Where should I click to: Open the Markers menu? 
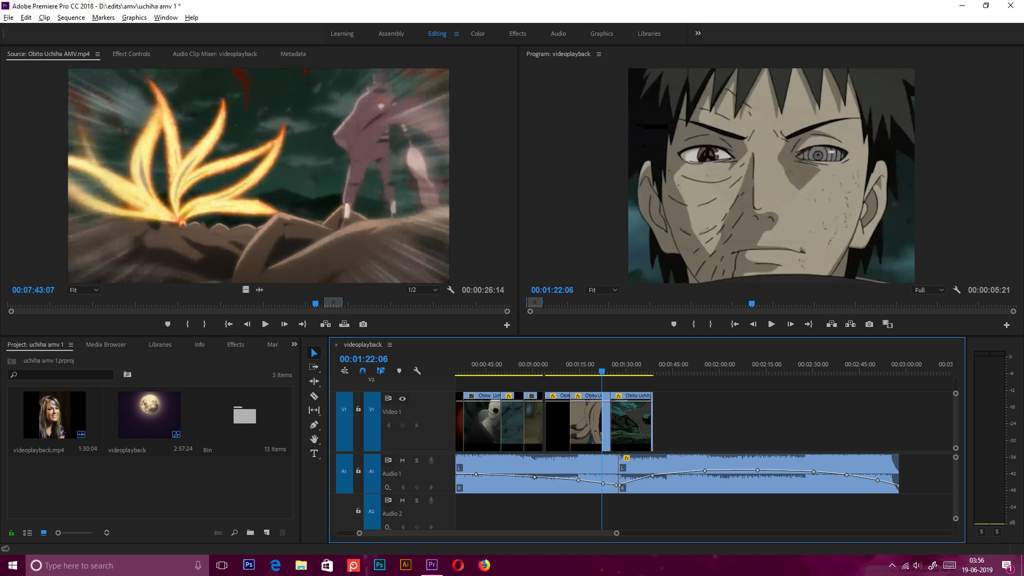click(x=103, y=18)
